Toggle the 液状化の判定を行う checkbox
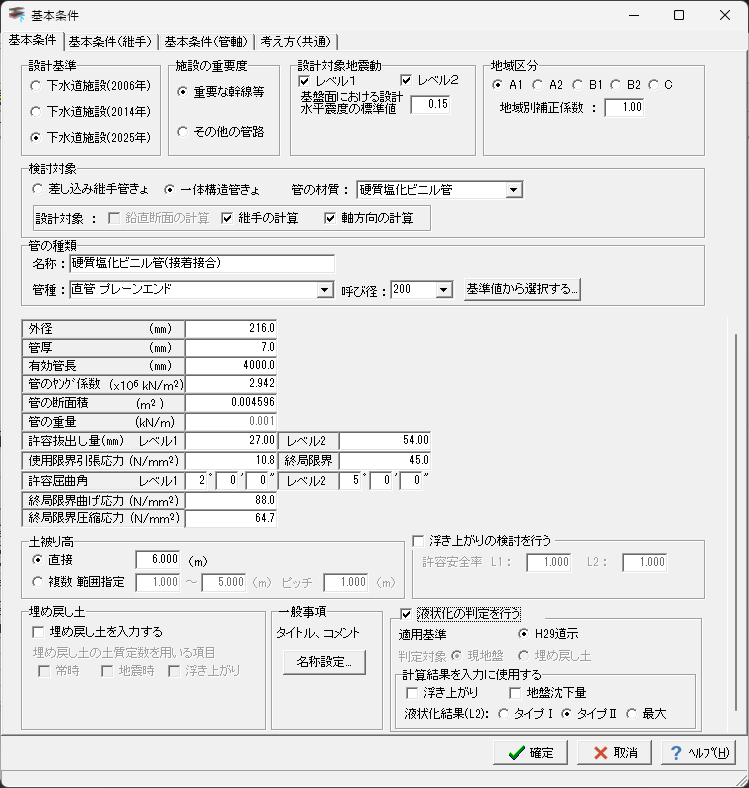The width and height of the screenshot is (749, 788). 406,613
